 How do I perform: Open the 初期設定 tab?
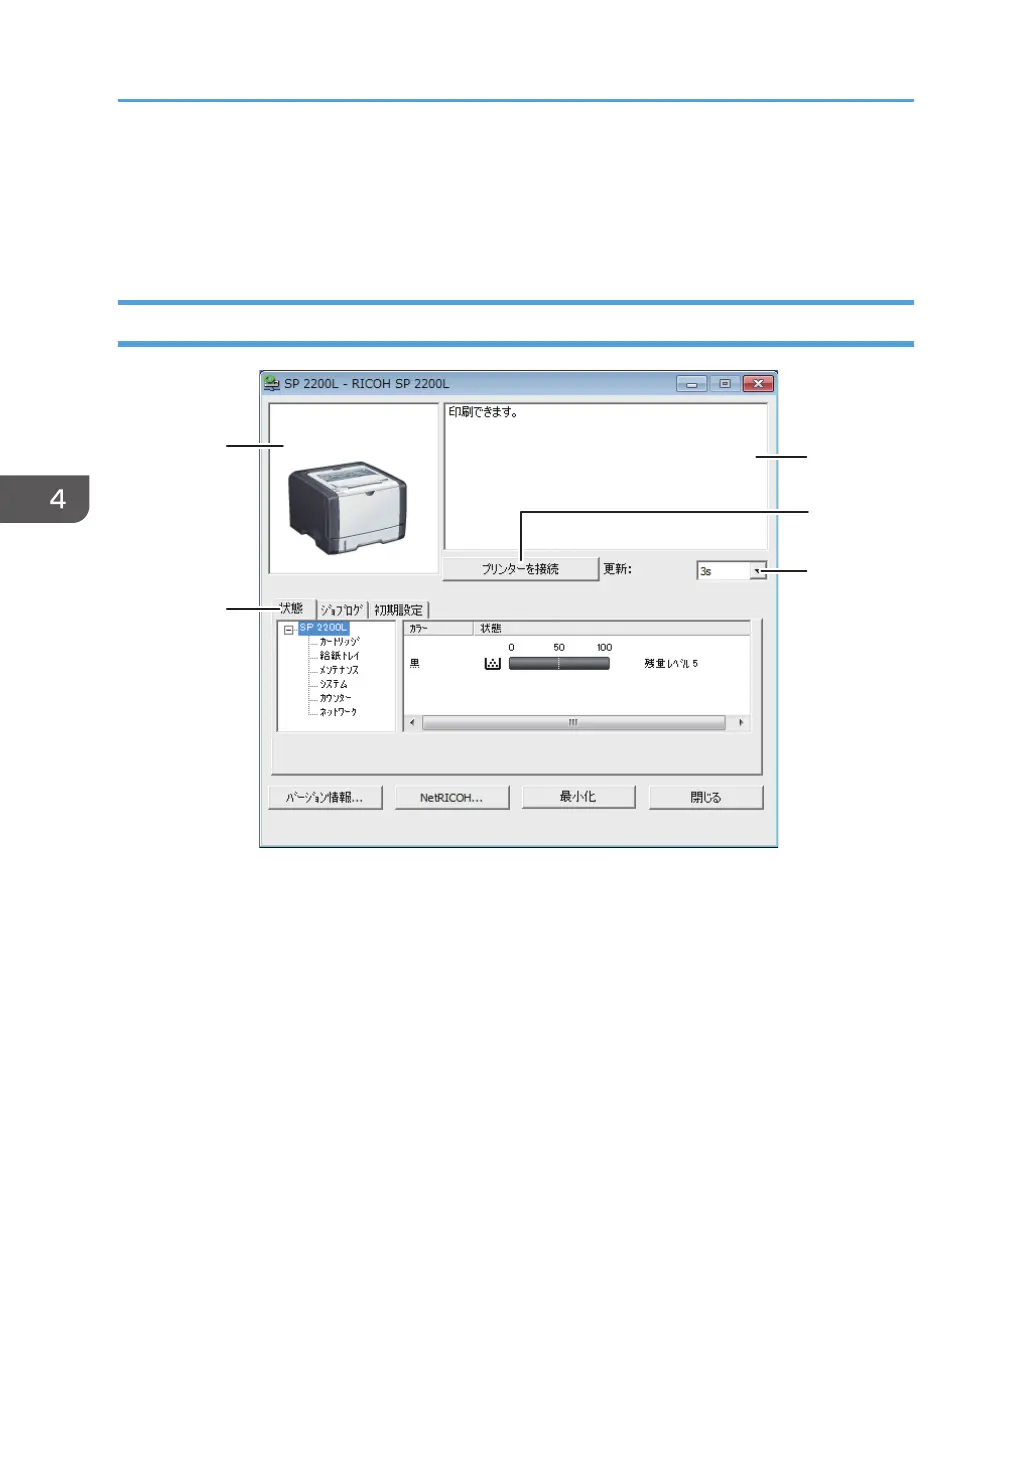click(399, 610)
